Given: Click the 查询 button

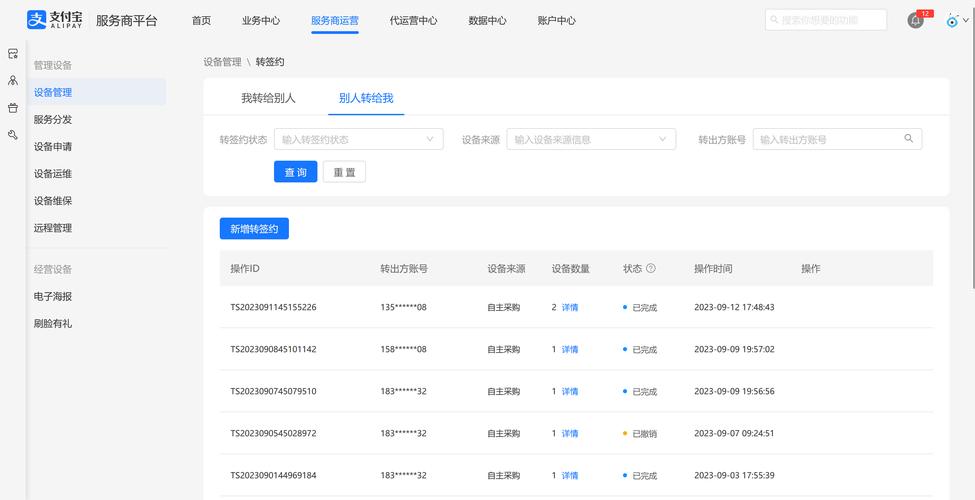Looking at the screenshot, I should (x=296, y=172).
